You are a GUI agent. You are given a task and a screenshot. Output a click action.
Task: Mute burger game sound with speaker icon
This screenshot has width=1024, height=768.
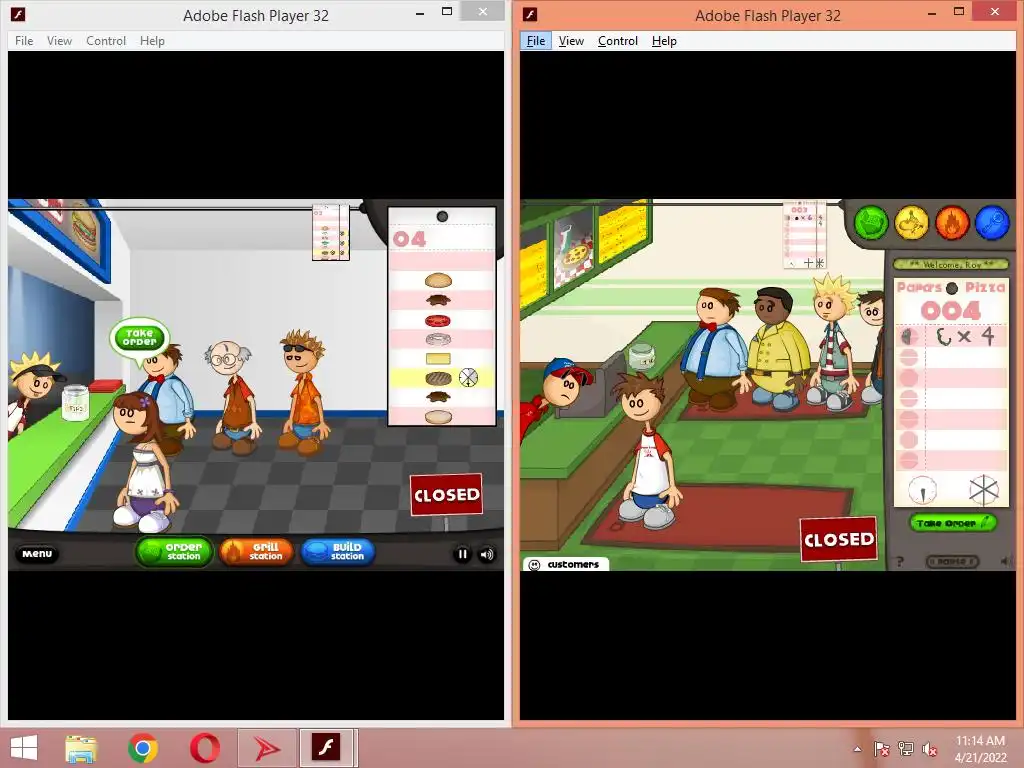tap(487, 554)
